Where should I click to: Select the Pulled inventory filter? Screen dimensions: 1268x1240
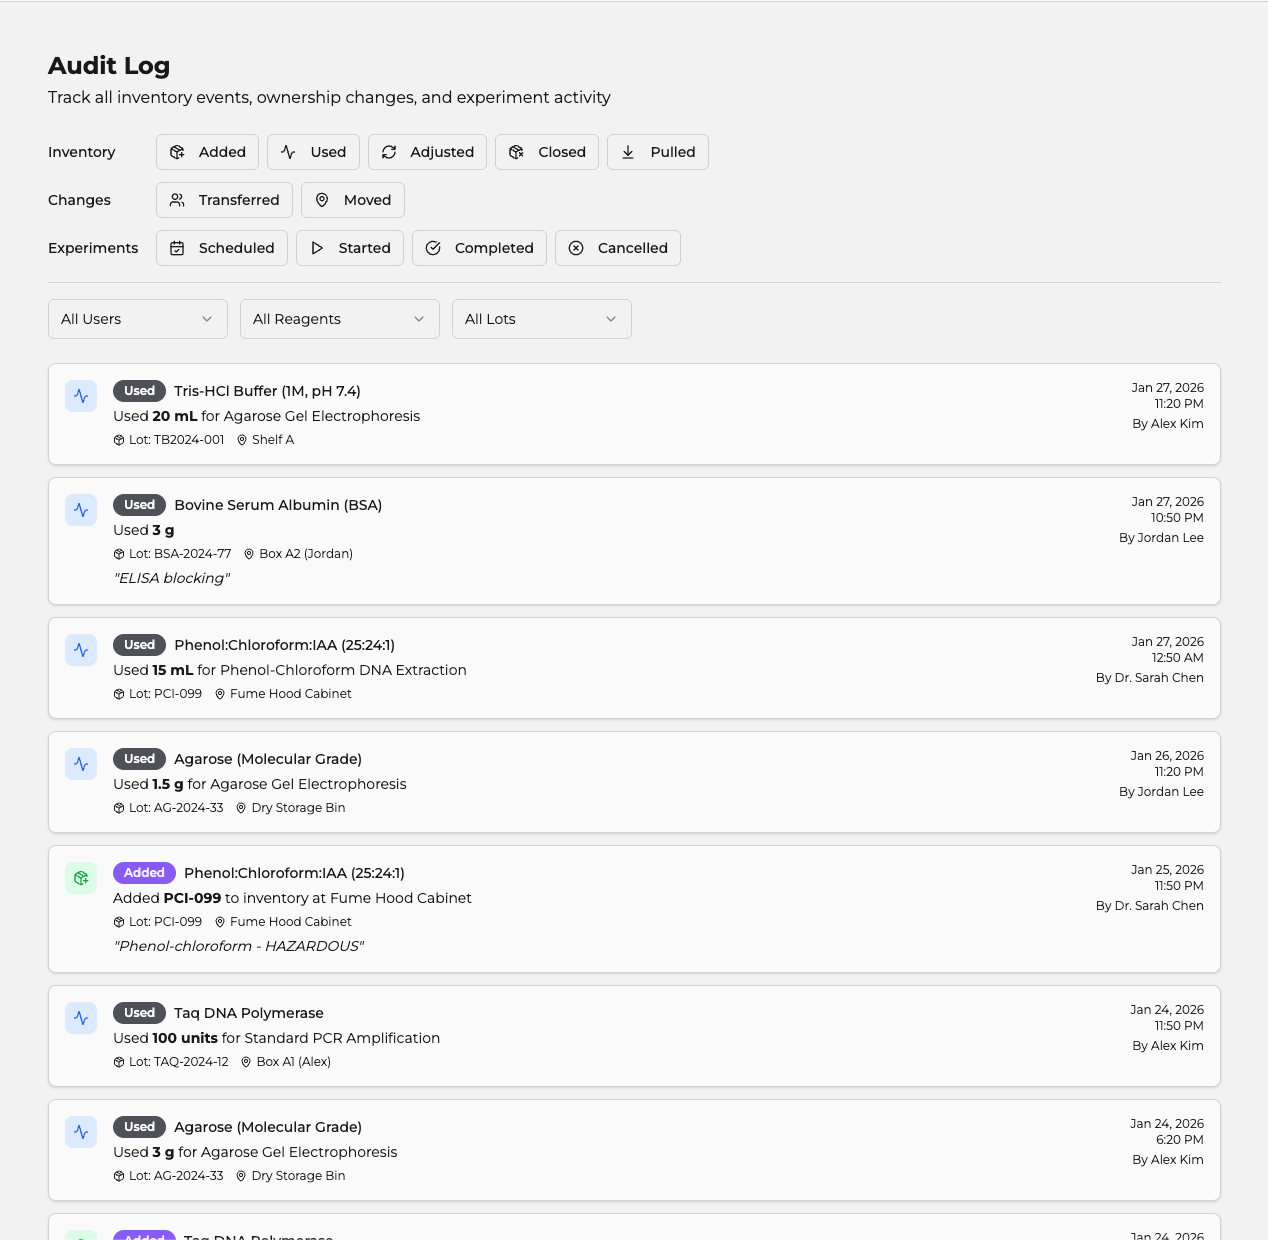657,152
